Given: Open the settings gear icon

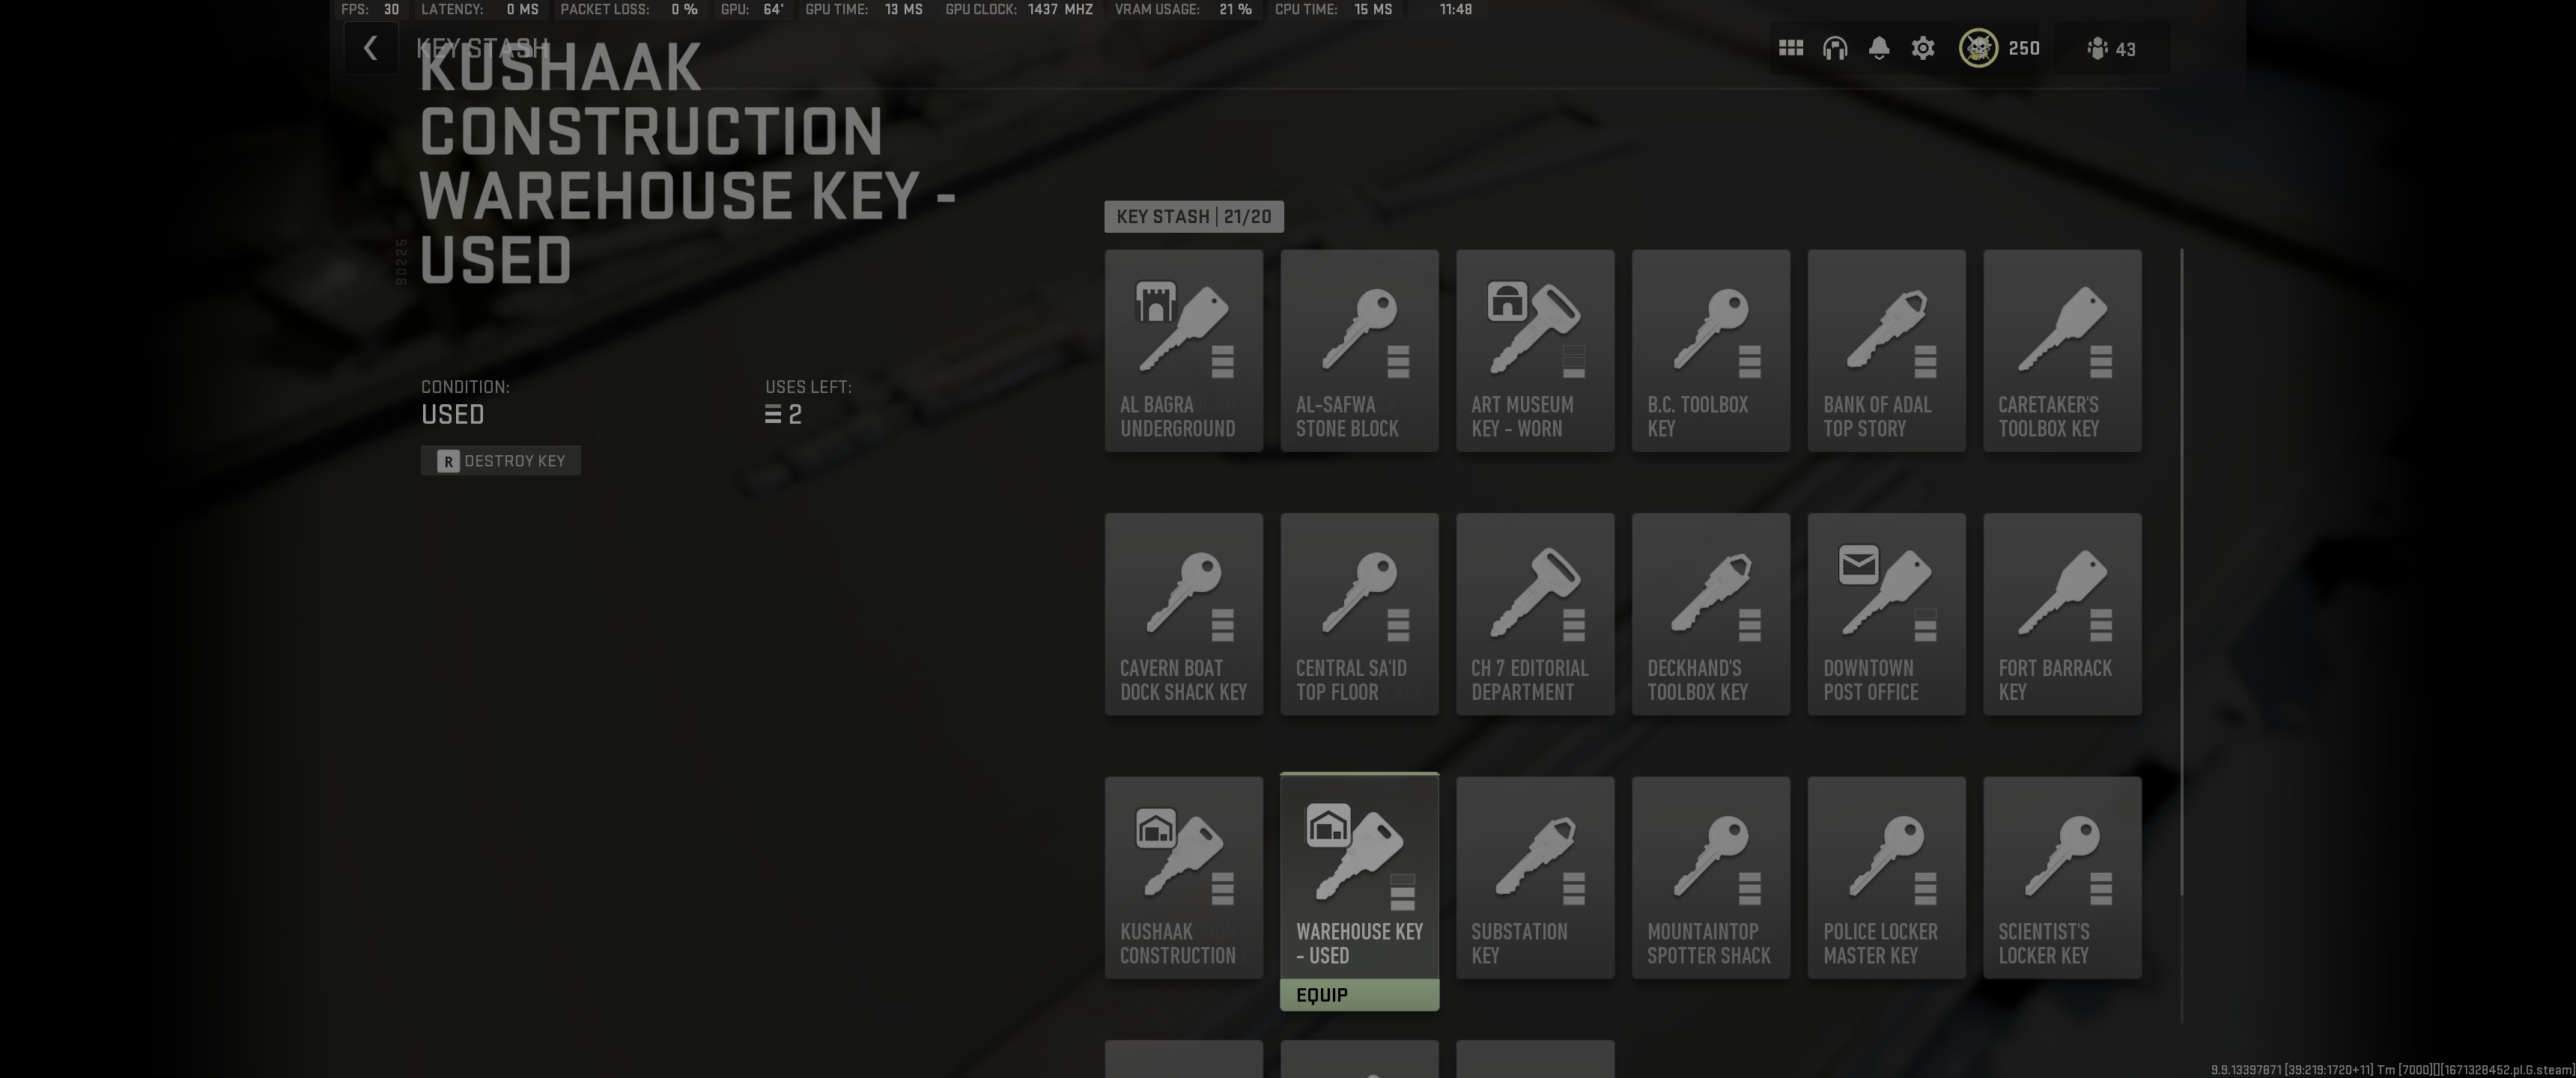Looking at the screenshot, I should [x=1923, y=48].
